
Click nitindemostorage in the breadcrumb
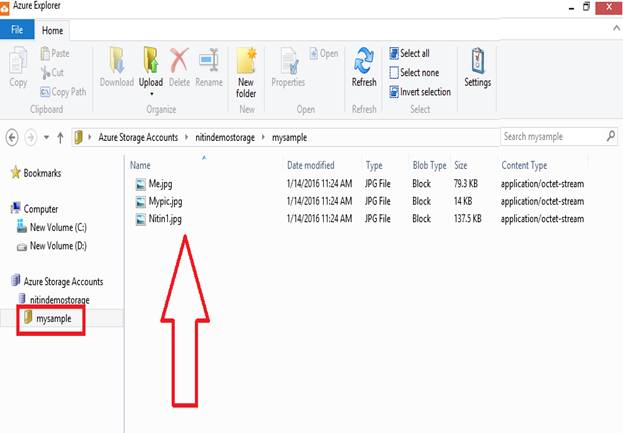coord(225,137)
